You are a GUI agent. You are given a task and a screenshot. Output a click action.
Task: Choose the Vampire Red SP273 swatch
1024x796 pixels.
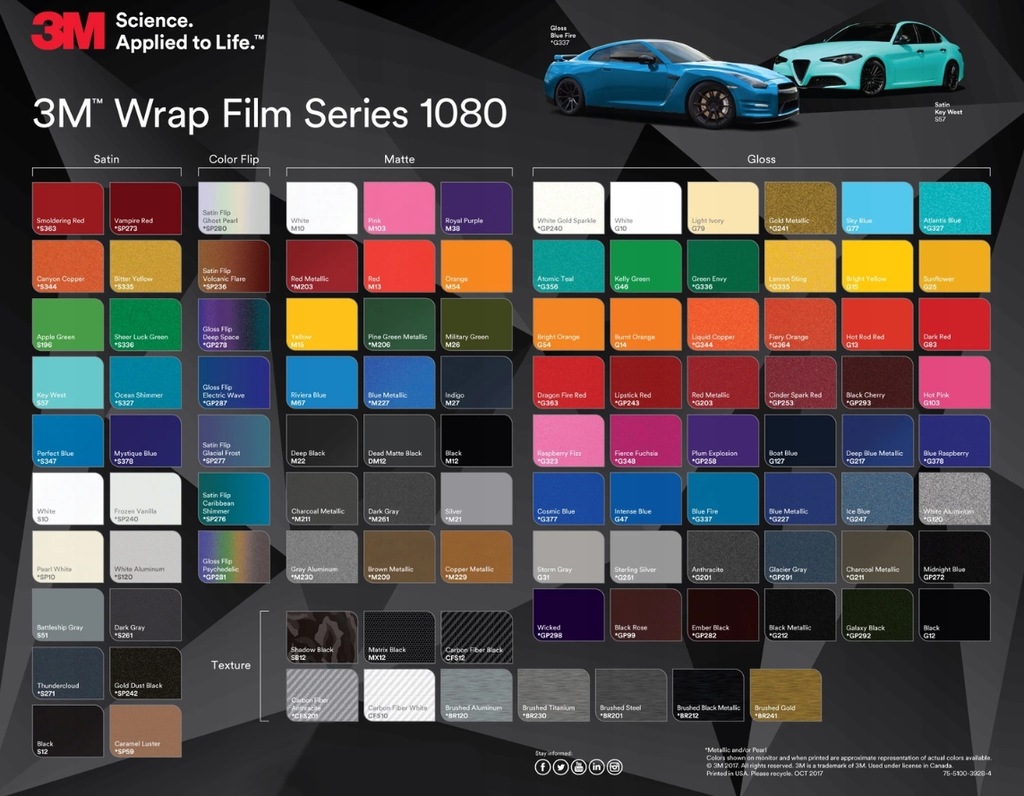click(146, 208)
